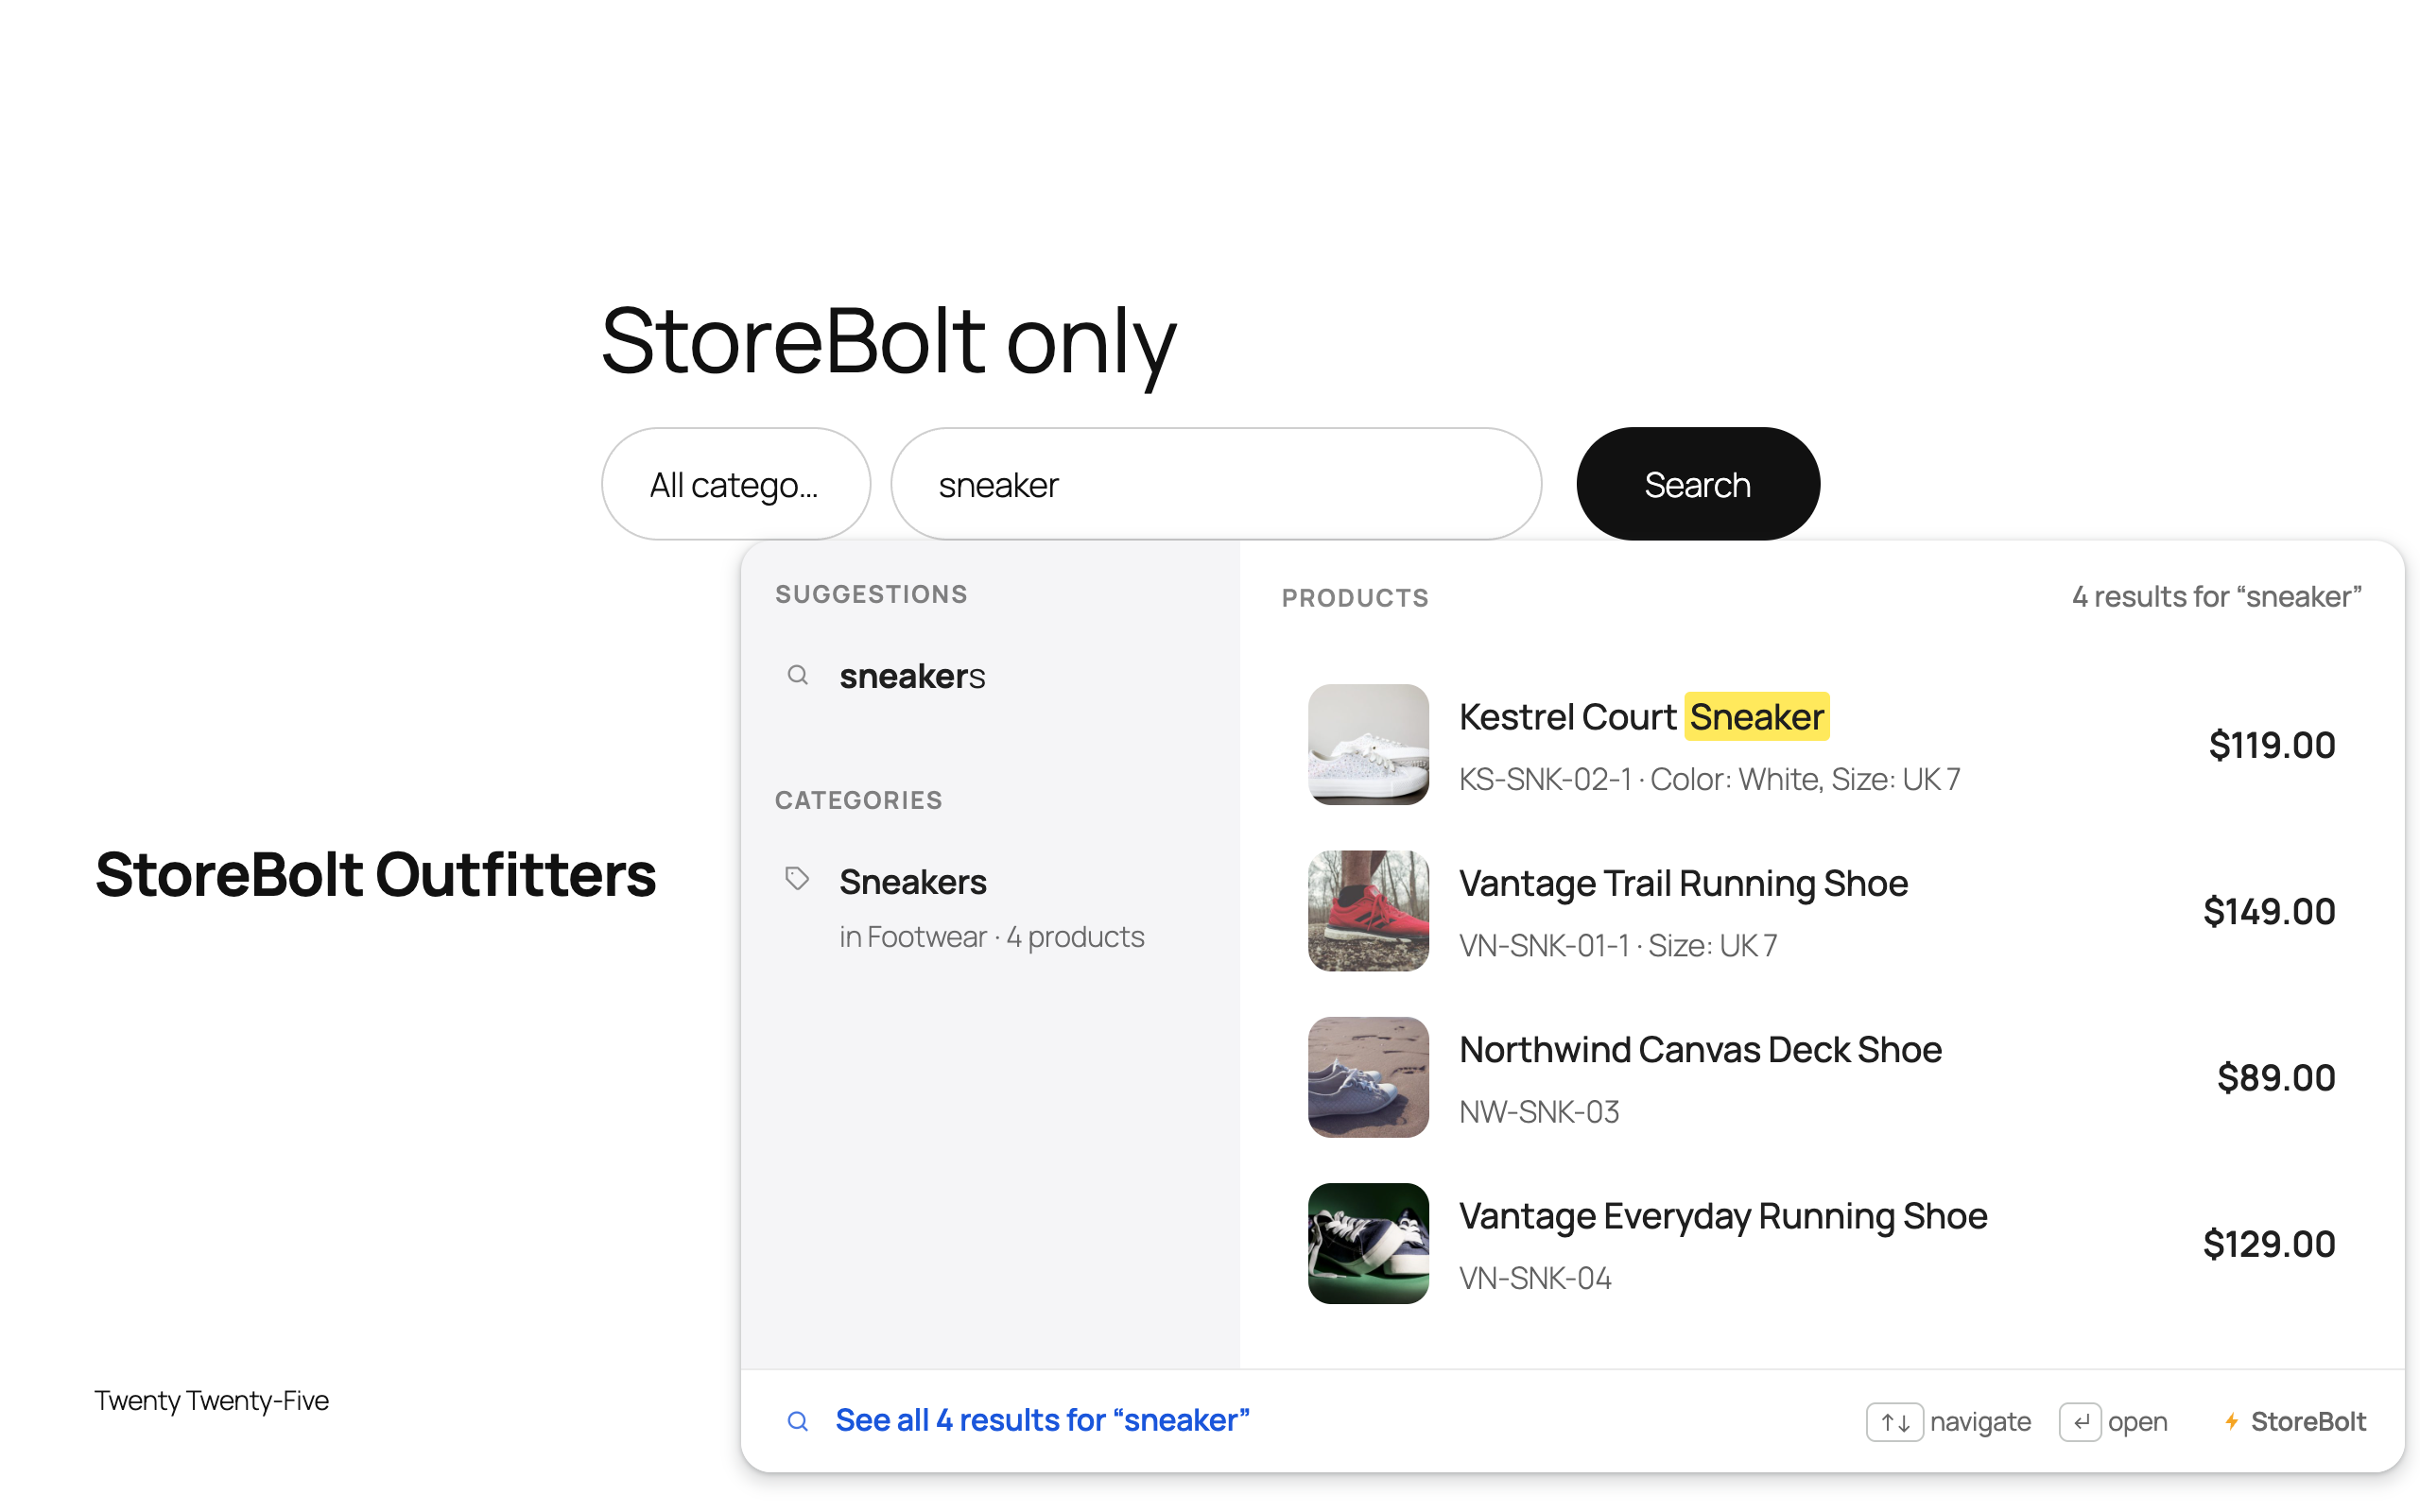Viewport: 2420px width, 1512px height.
Task: Click the enter key open icon
Action: coord(2080,1422)
